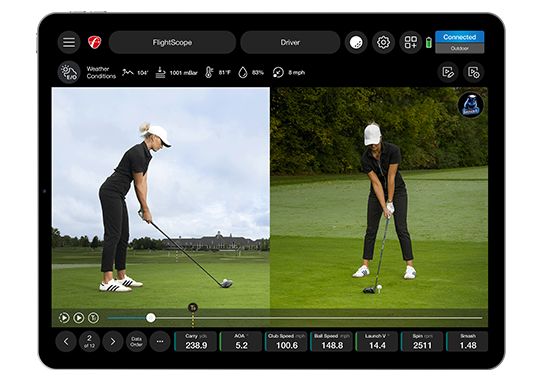Go to the next shot
Screen dimensions: 540x380
[113, 341]
